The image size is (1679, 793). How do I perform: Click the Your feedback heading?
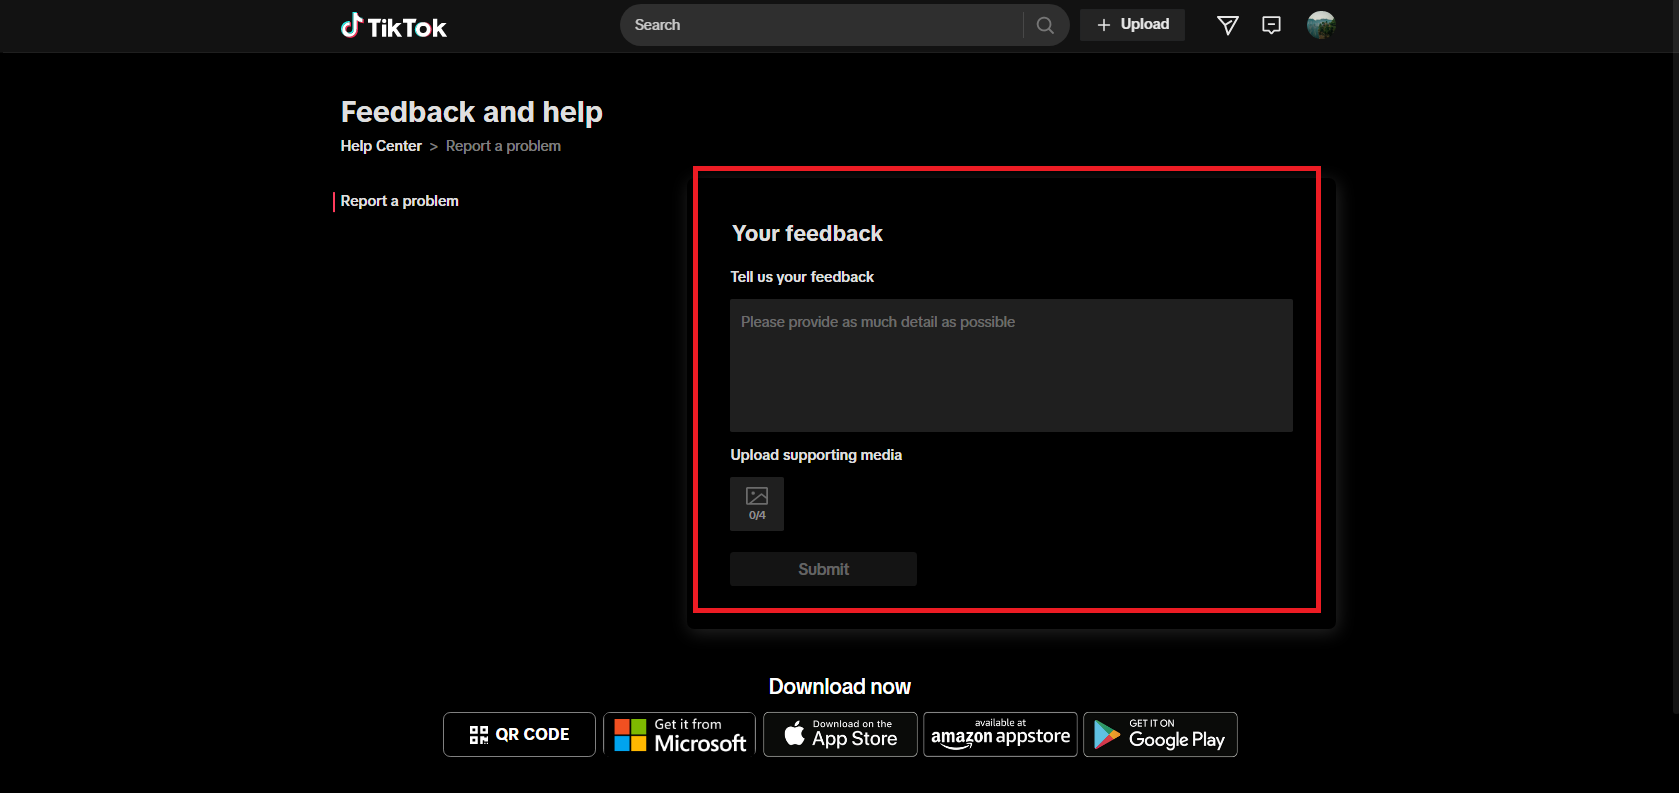coord(807,234)
